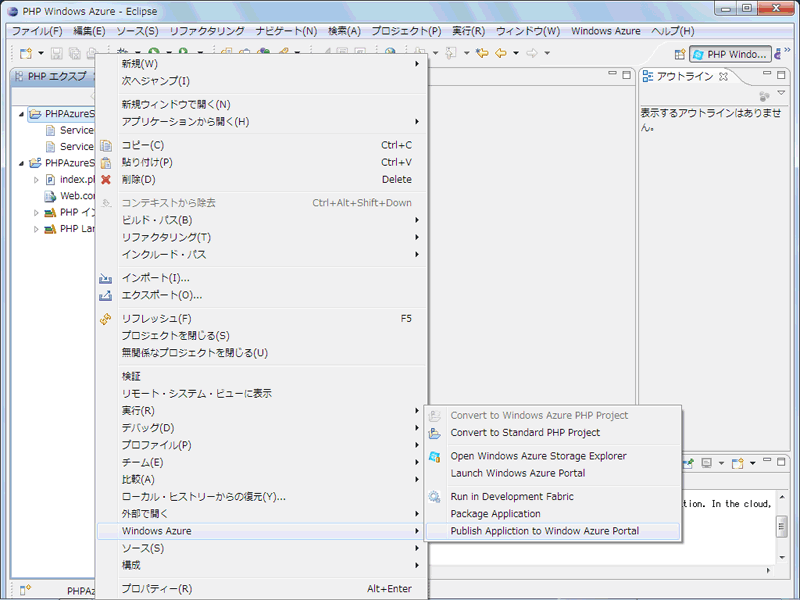Click the Display Selected Console monitor icon
This screenshot has height=600, width=800.
[707, 463]
